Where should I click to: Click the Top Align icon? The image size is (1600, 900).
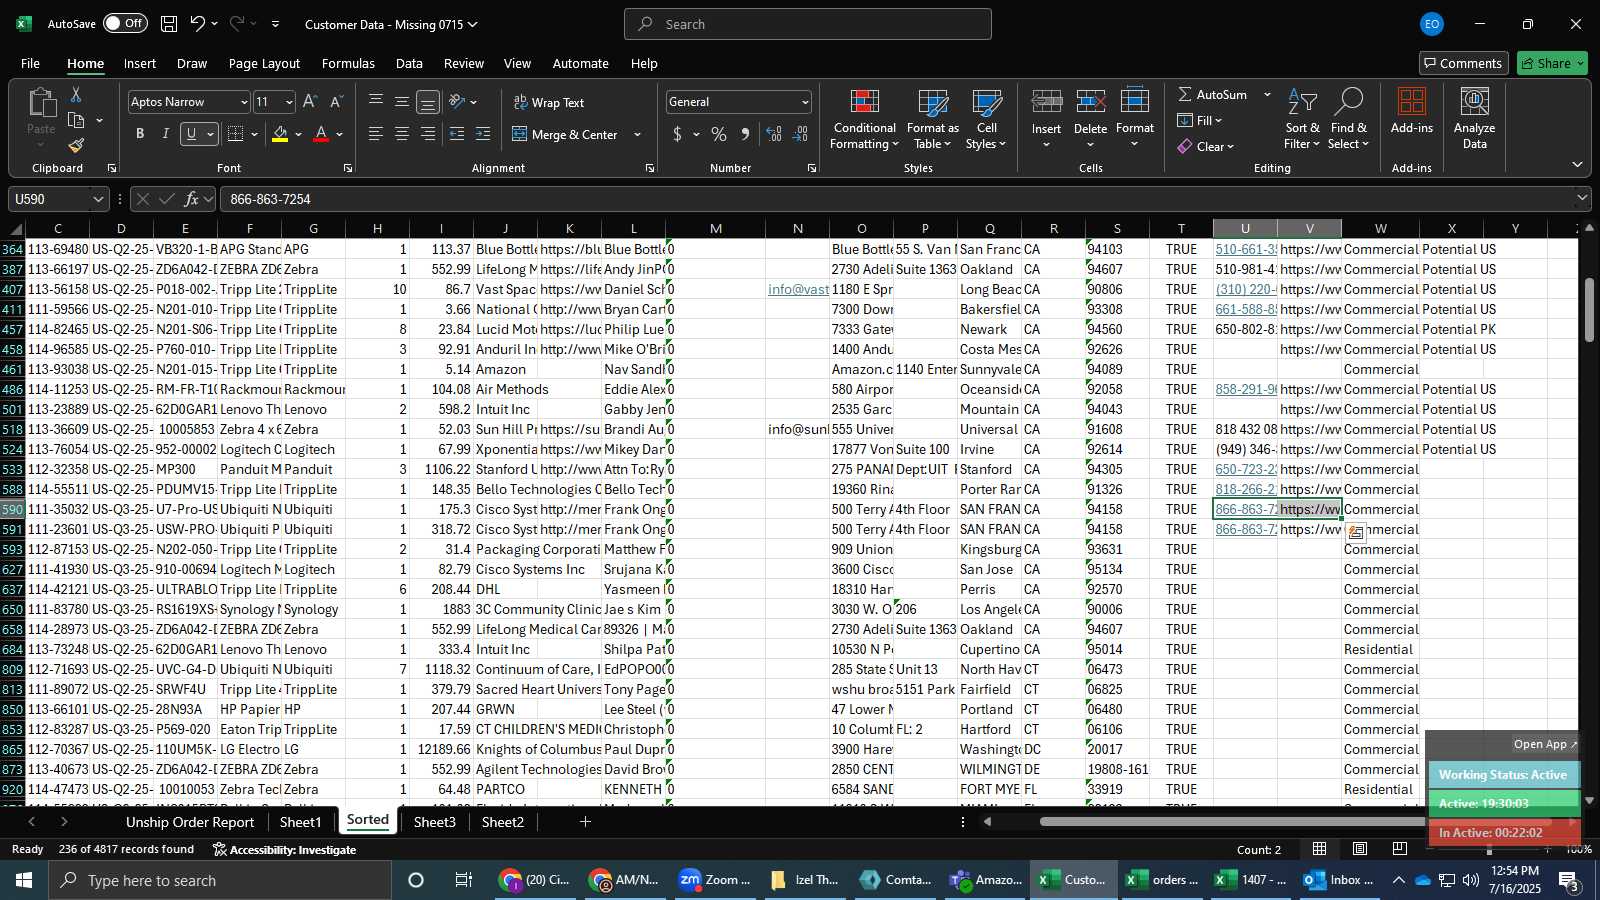click(376, 101)
